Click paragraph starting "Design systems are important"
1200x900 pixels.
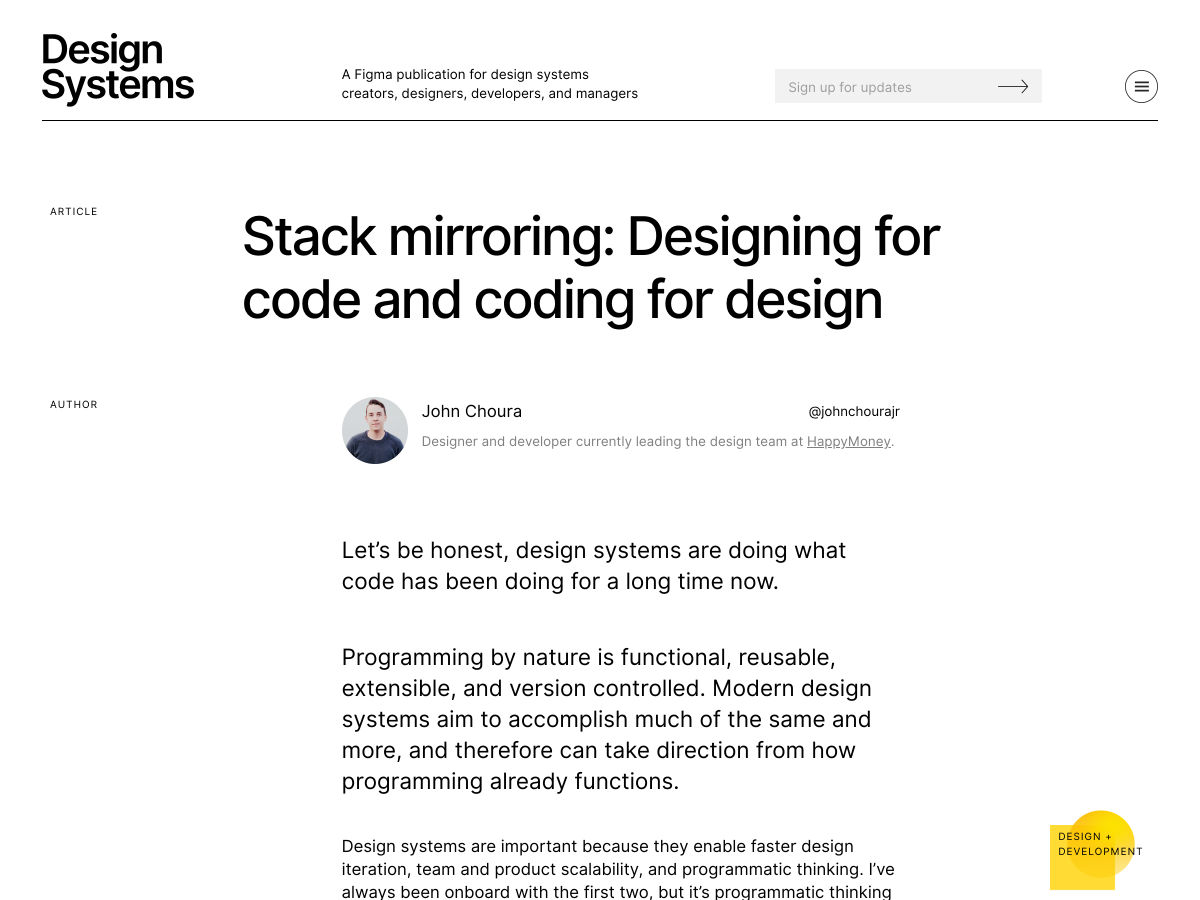pyautogui.click(x=618, y=869)
